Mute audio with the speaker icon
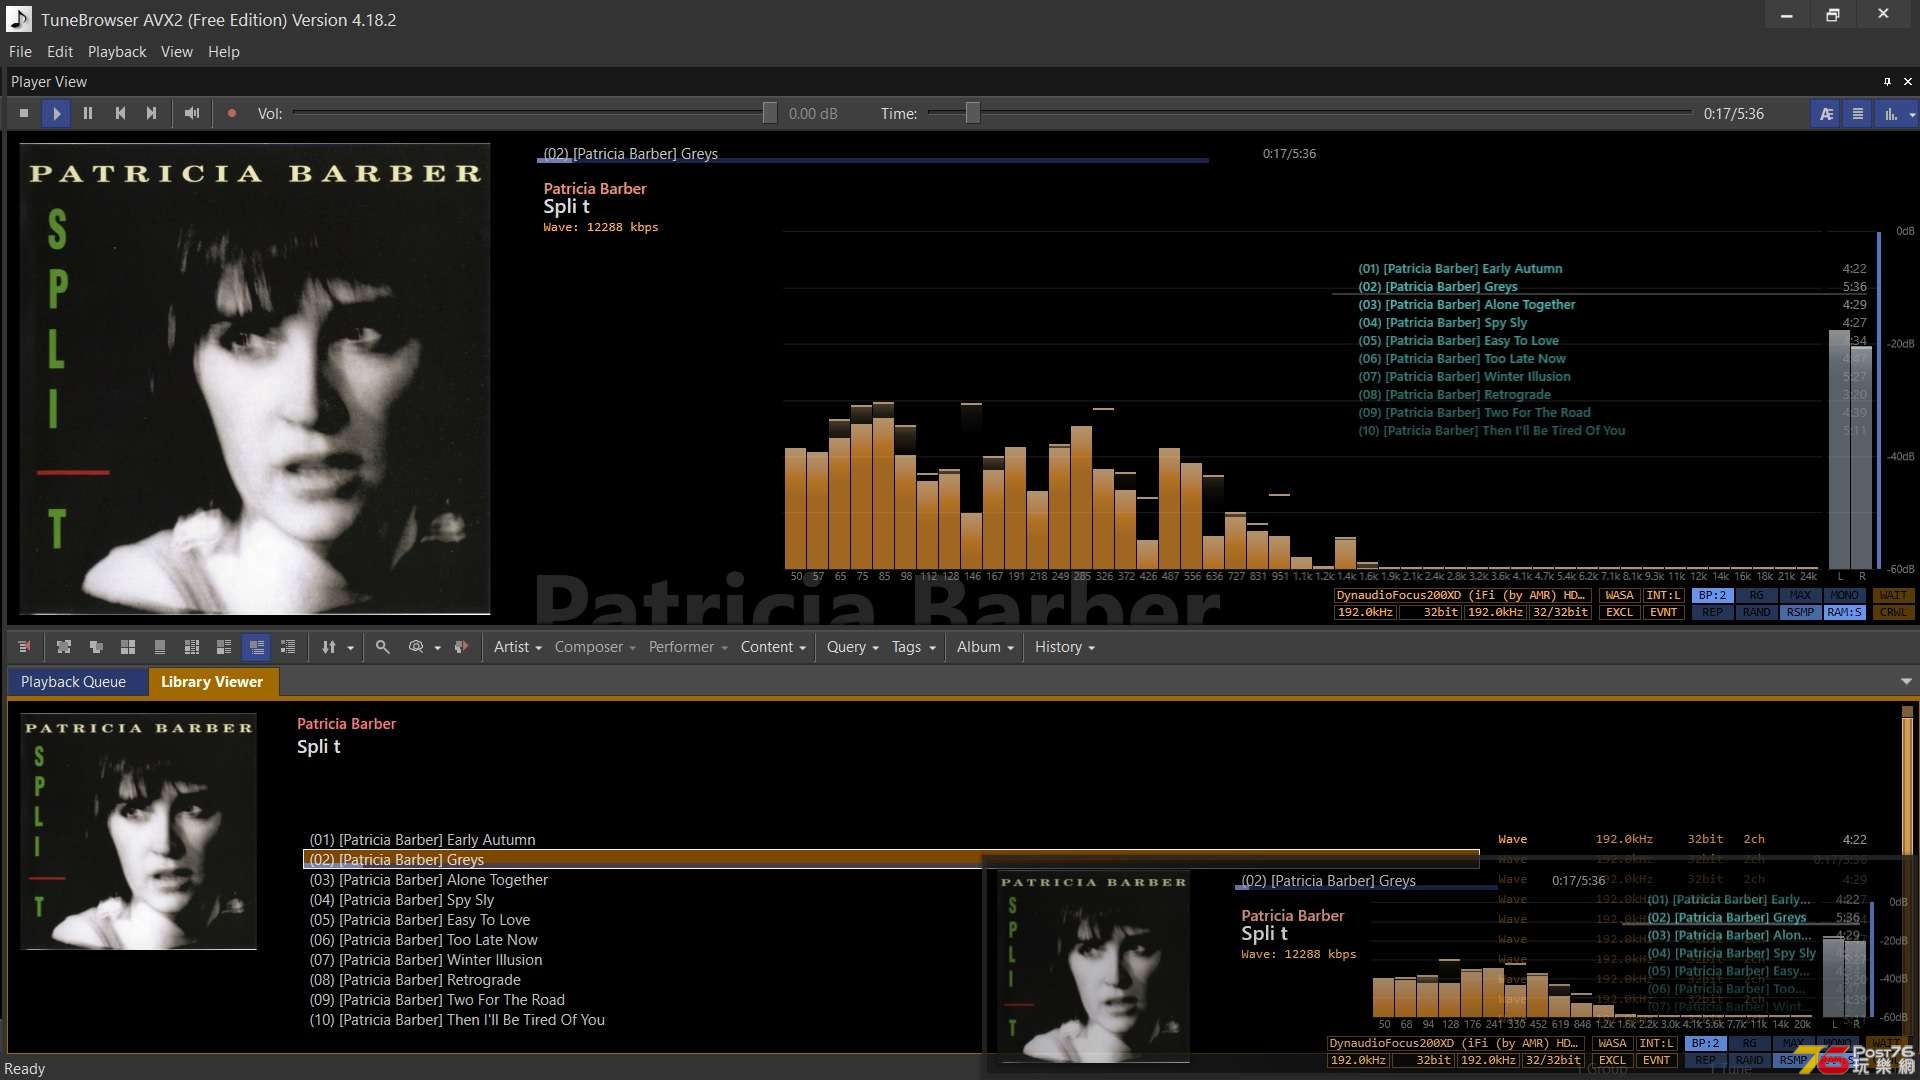The height and width of the screenshot is (1080, 1920). (192, 114)
